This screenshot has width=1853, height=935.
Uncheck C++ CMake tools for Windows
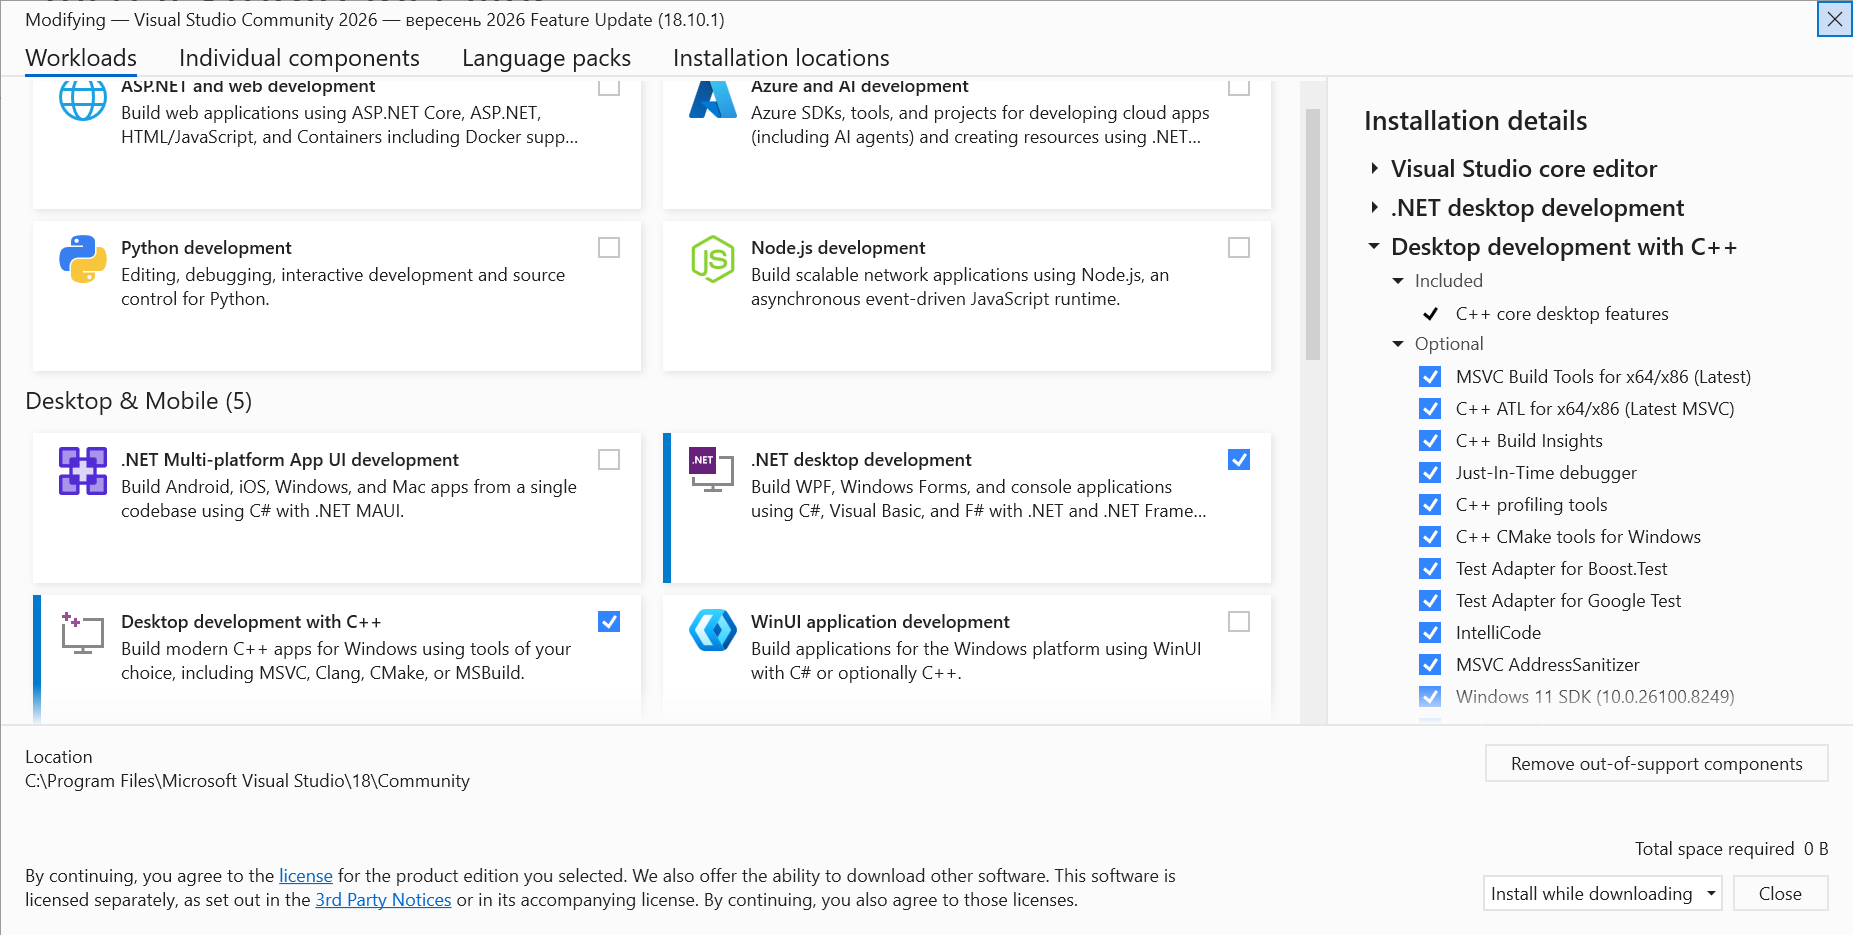(x=1431, y=537)
